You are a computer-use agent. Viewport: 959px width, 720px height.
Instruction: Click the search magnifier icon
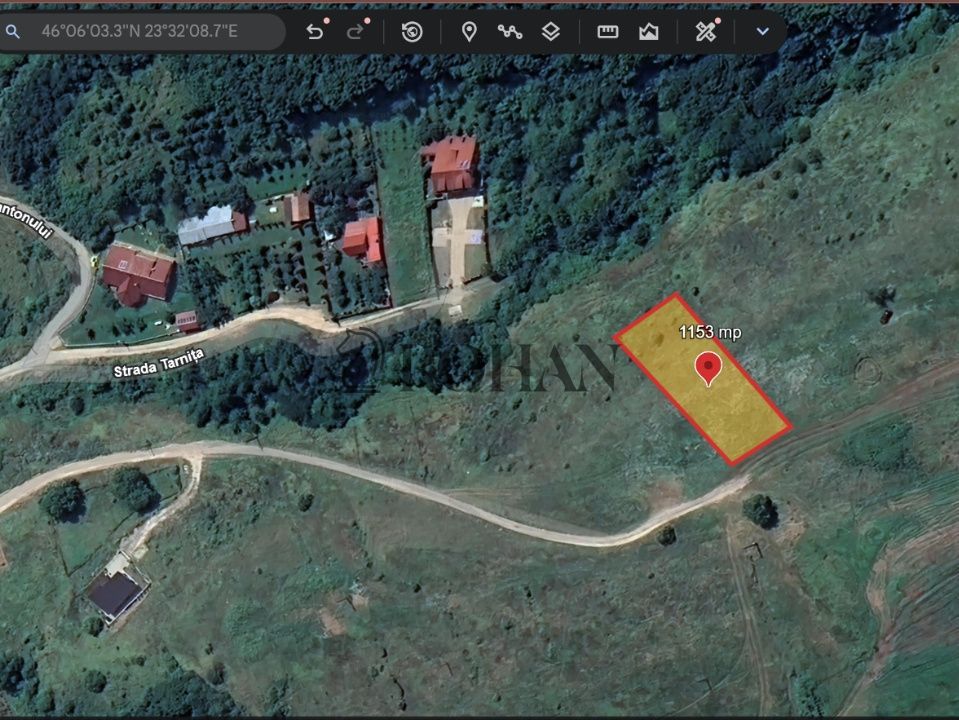point(12,32)
